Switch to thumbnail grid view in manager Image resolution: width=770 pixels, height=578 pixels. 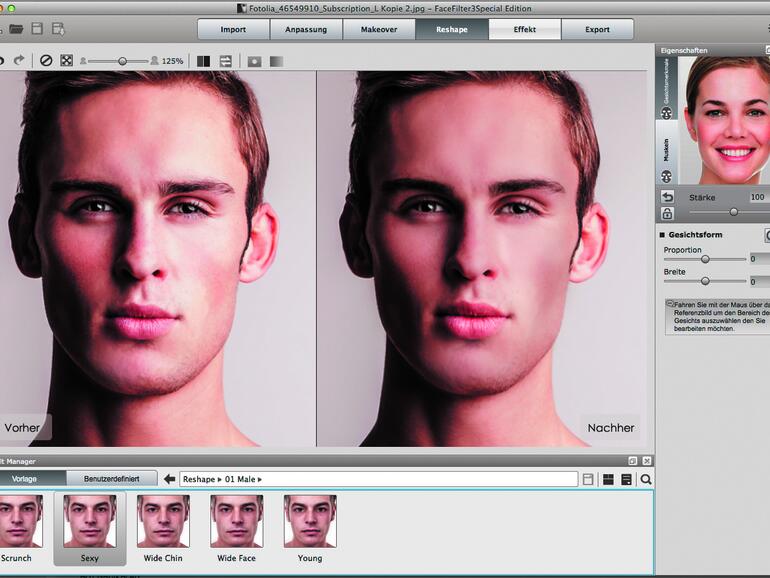(607, 480)
